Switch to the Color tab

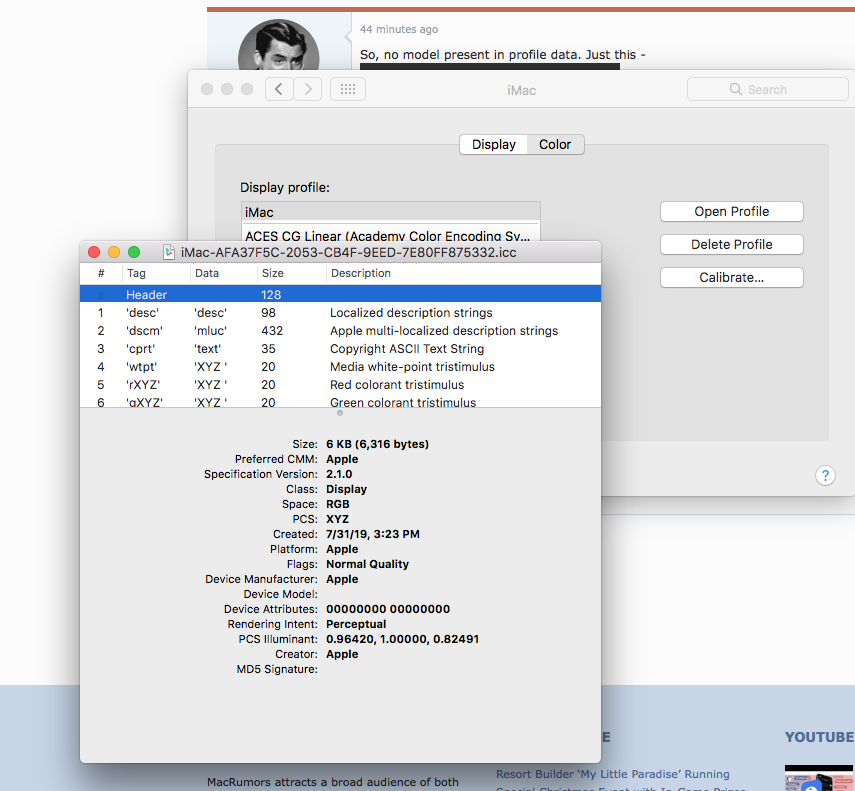(555, 144)
